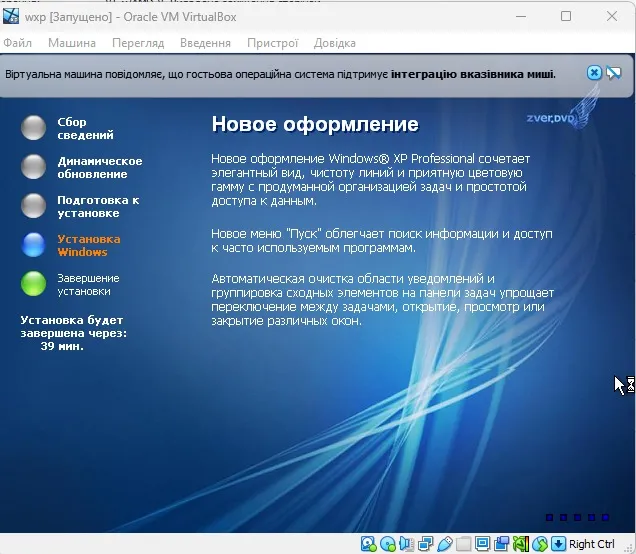The image size is (636, 554).
Task: Click the paragraph about the 'Пуск' menu
Action: click(382, 241)
